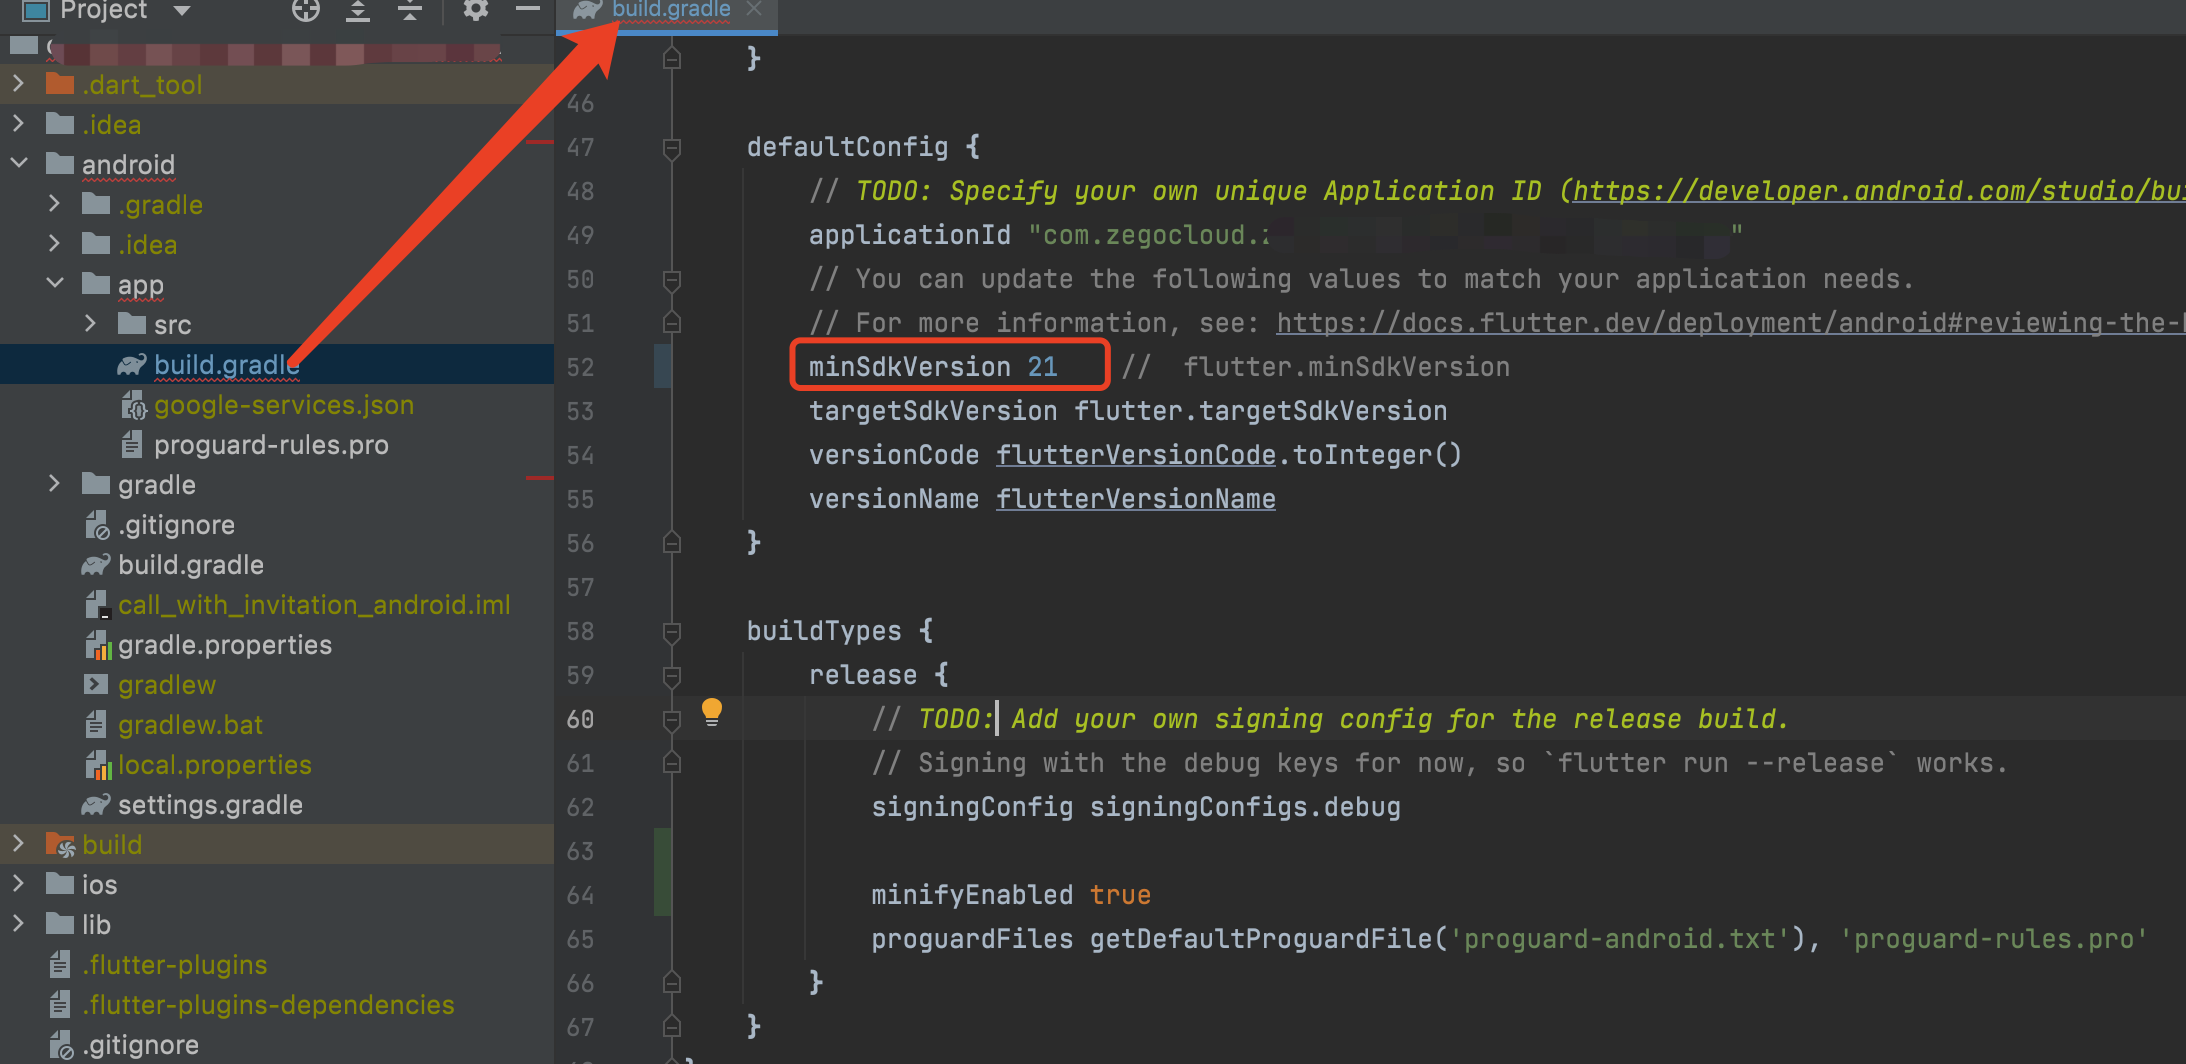Image resolution: width=2186 pixels, height=1064 pixels.
Task: Expand the src folder under app
Action: (90, 323)
